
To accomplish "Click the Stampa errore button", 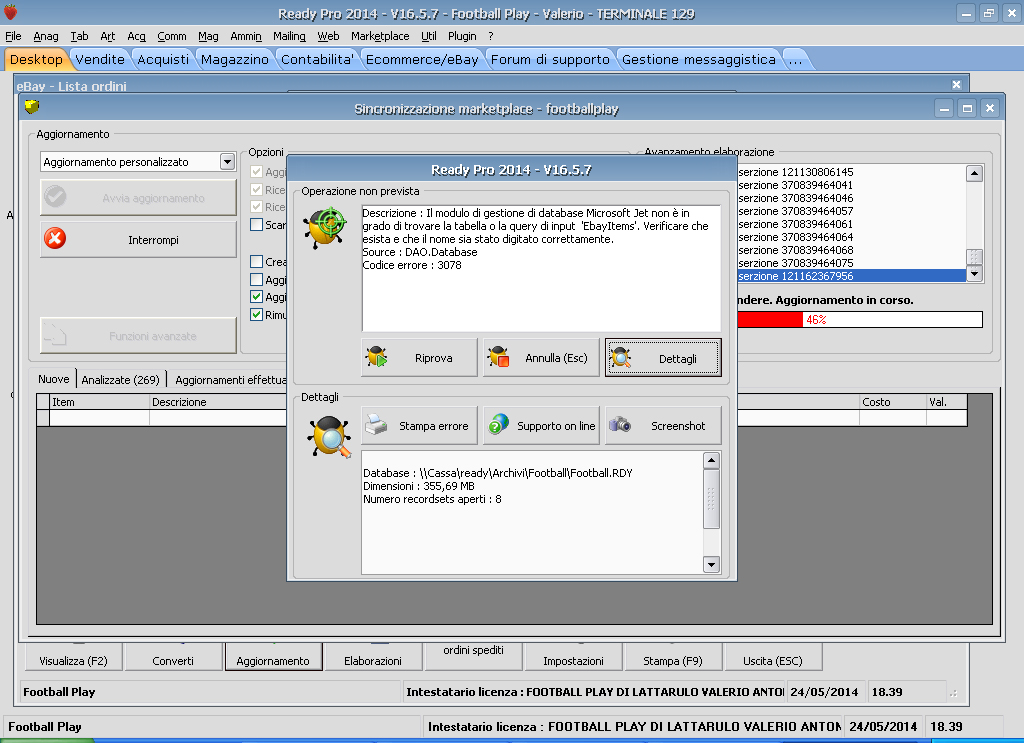I will point(419,425).
